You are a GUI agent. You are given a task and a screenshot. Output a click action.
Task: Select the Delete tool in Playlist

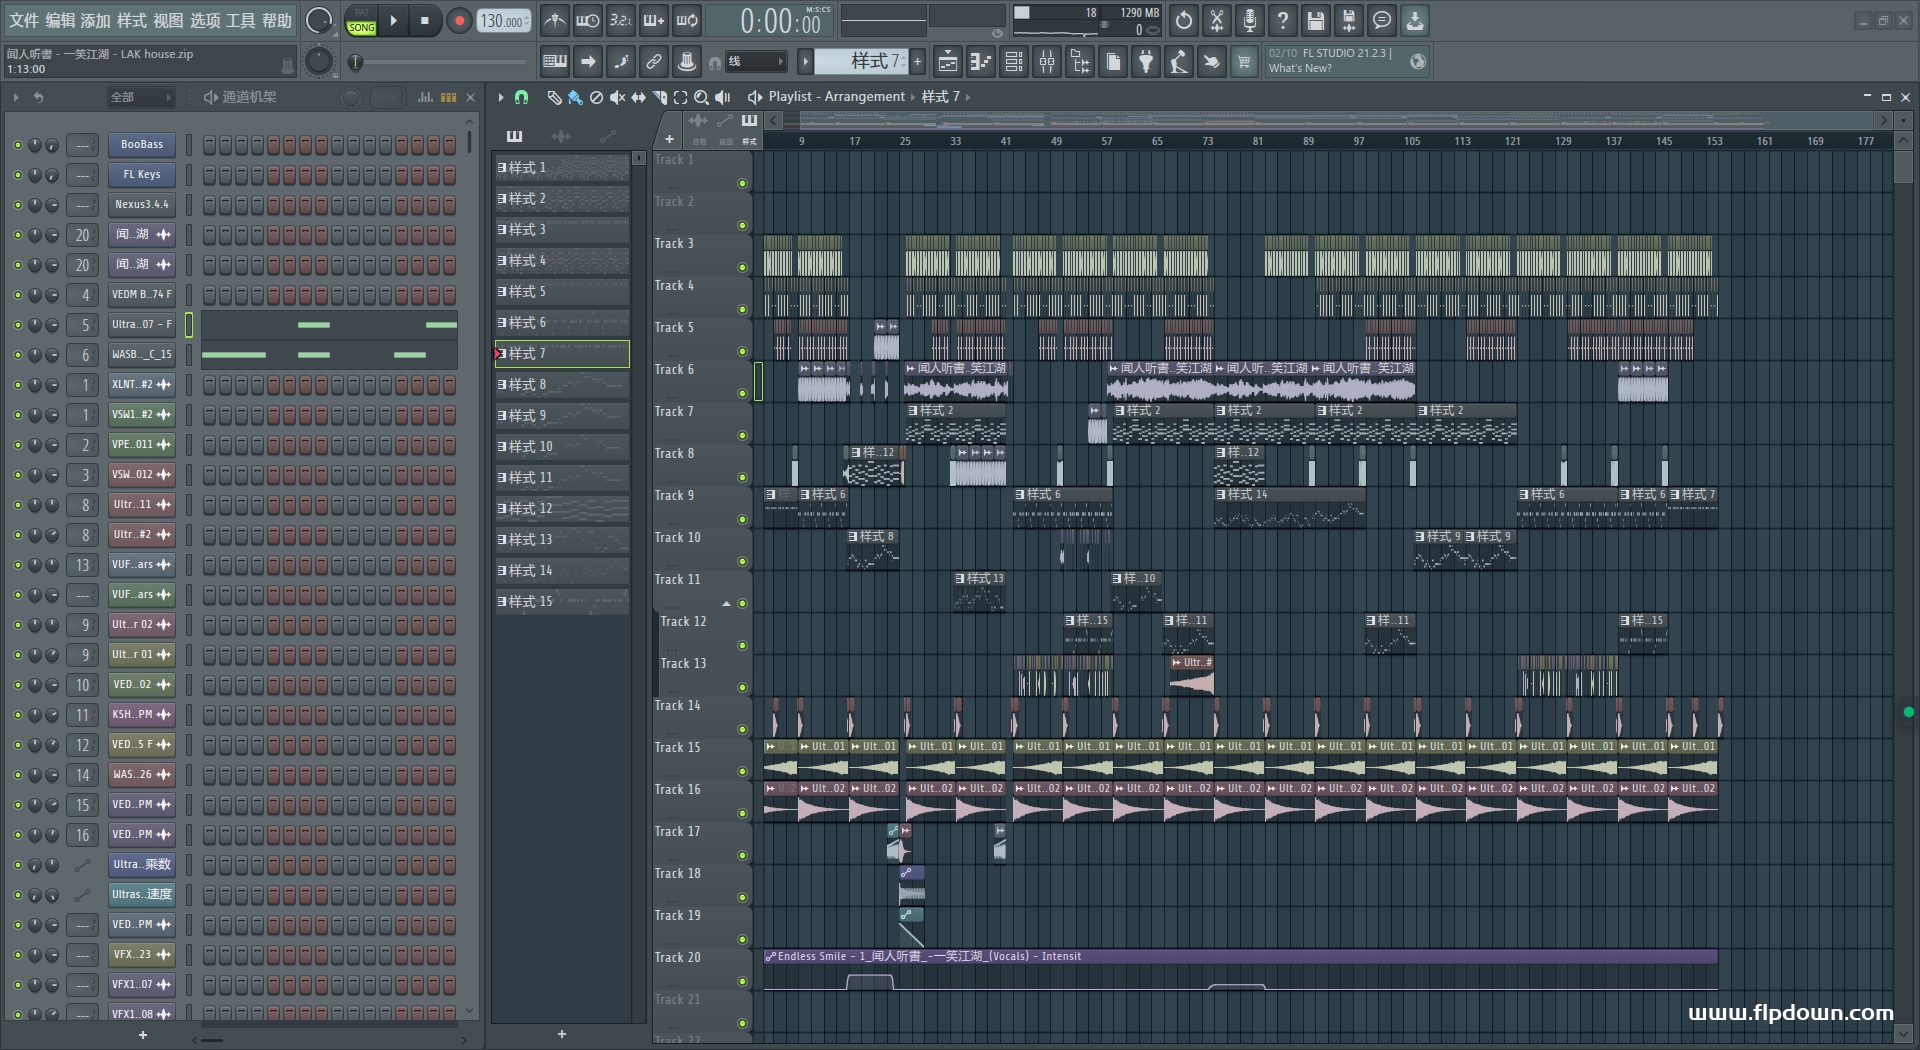[x=596, y=97]
